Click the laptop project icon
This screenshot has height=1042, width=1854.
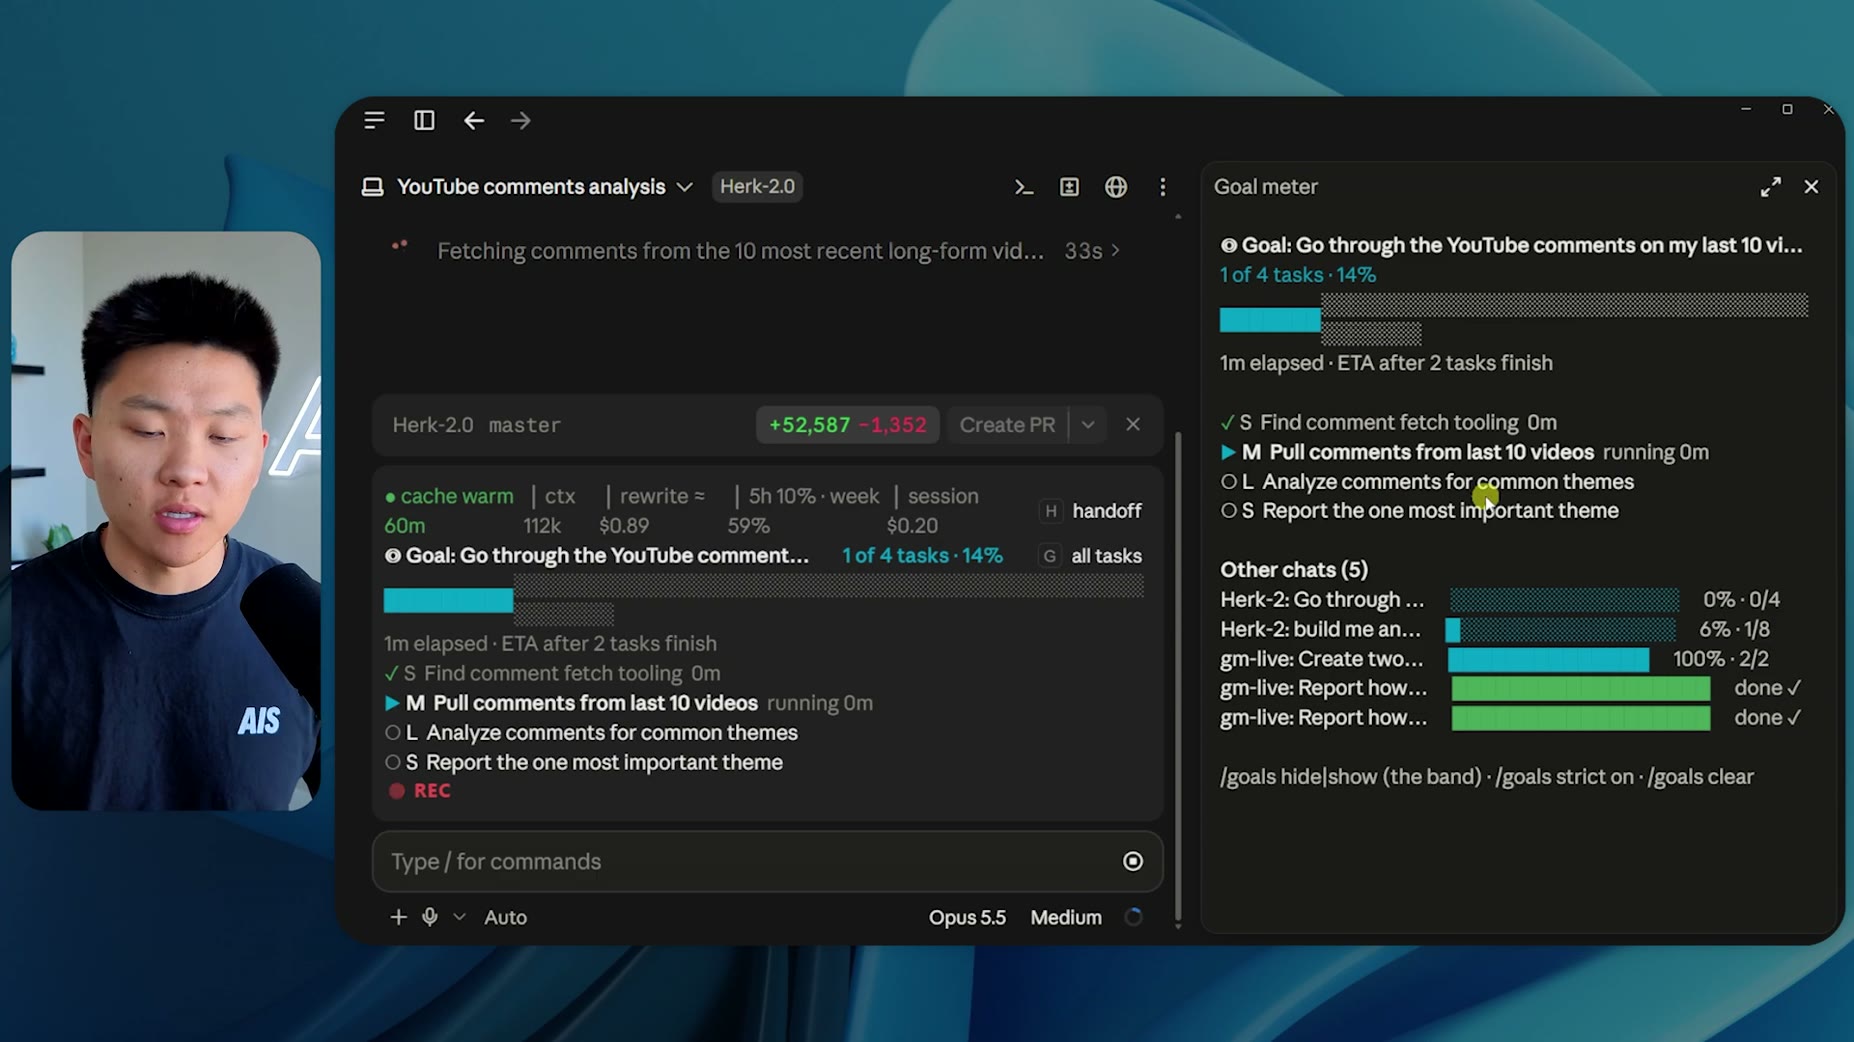(372, 187)
